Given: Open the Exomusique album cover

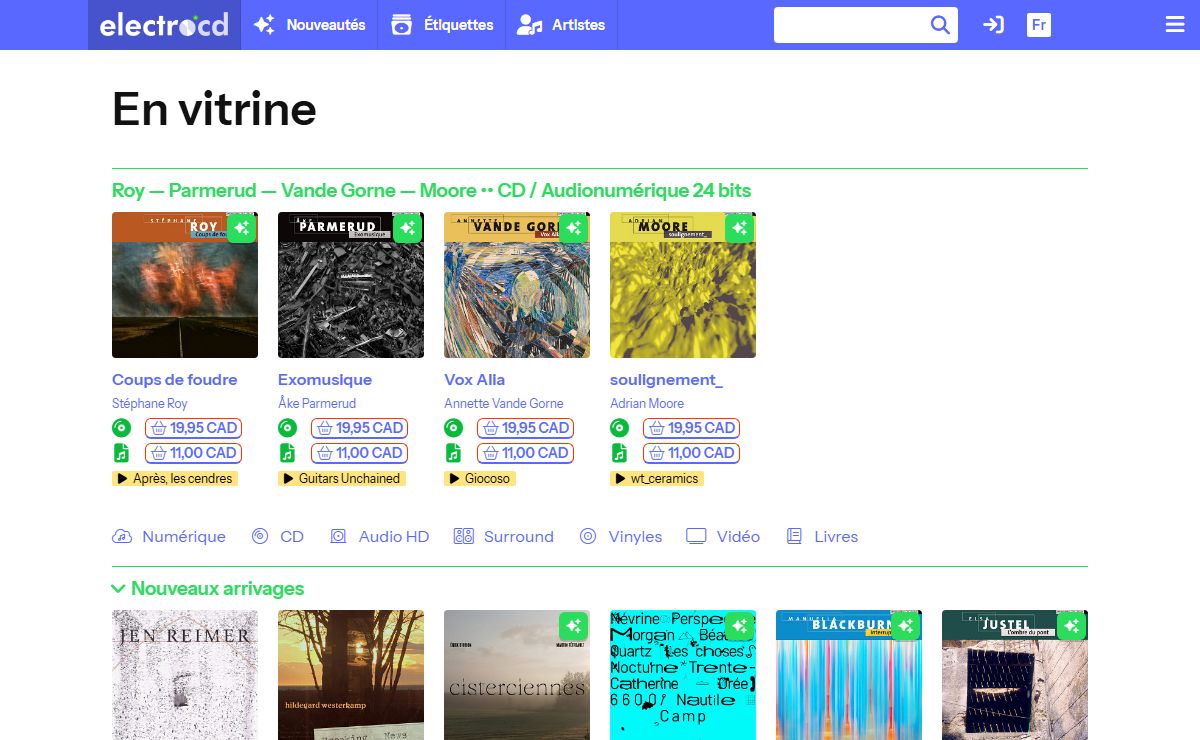Looking at the screenshot, I should point(351,285).
